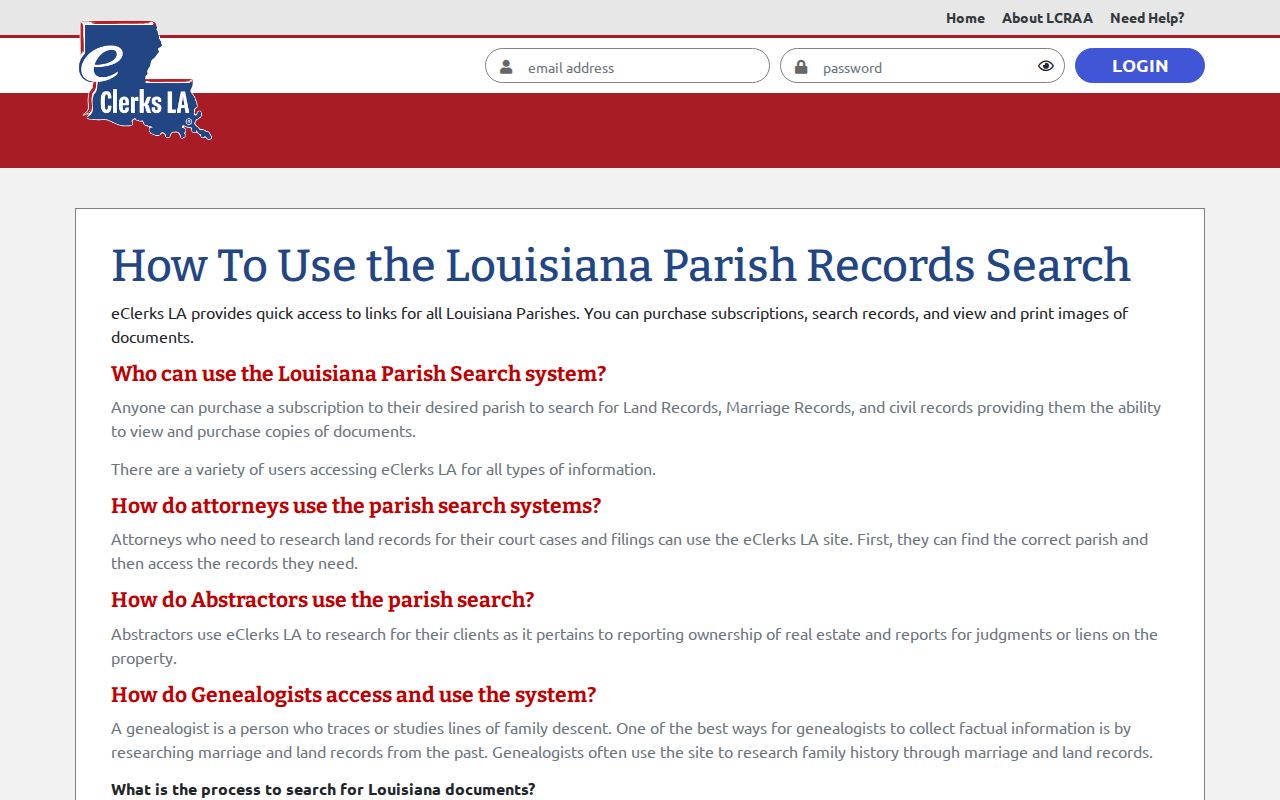The height and width of the screenshot is (800, 1280).
Task: Click the sentence "There are a variety of users accessing eClerks LA"
Action: 383,469
